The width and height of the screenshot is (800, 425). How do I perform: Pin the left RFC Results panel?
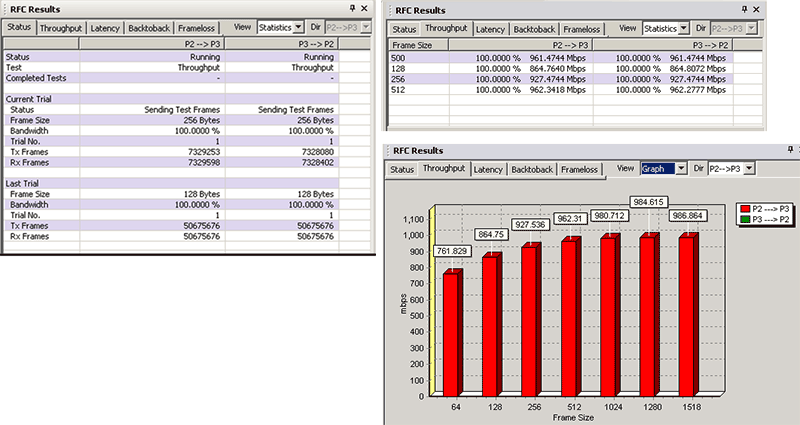(x=353, y=8)
